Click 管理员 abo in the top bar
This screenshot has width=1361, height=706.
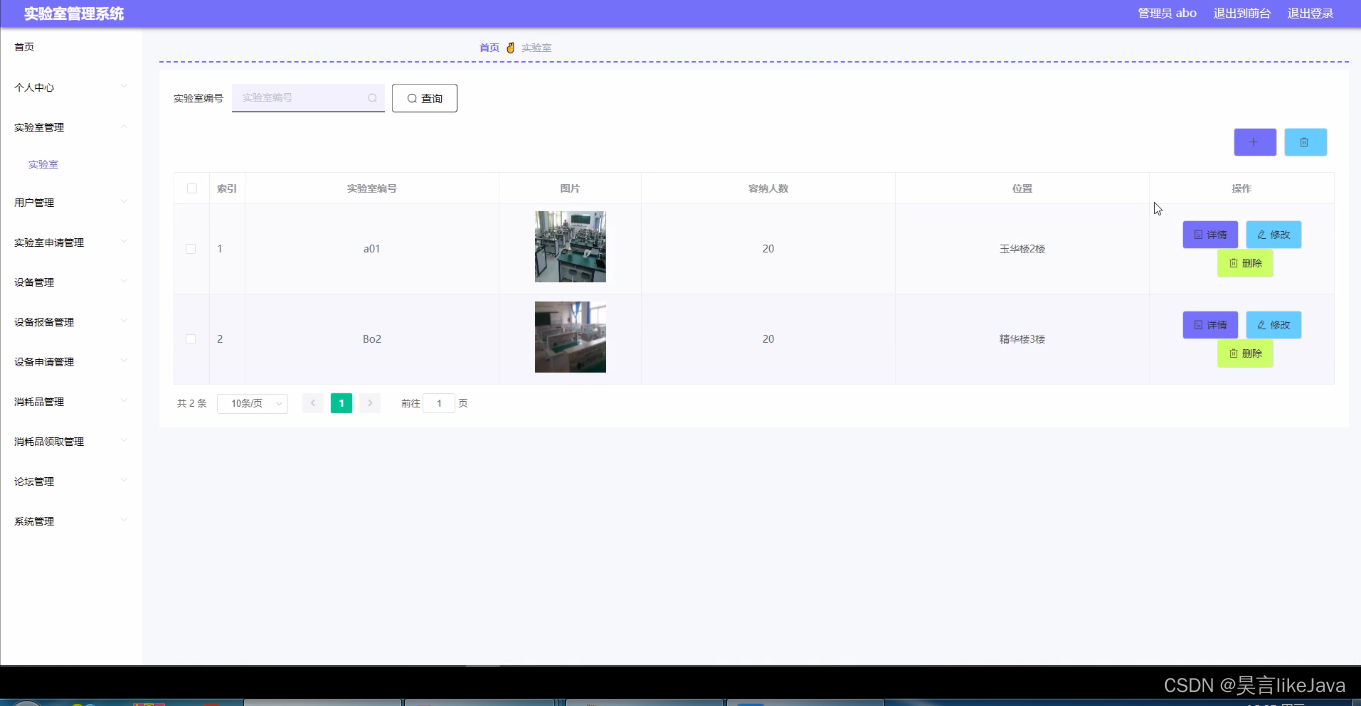[x=1167, y=14]
